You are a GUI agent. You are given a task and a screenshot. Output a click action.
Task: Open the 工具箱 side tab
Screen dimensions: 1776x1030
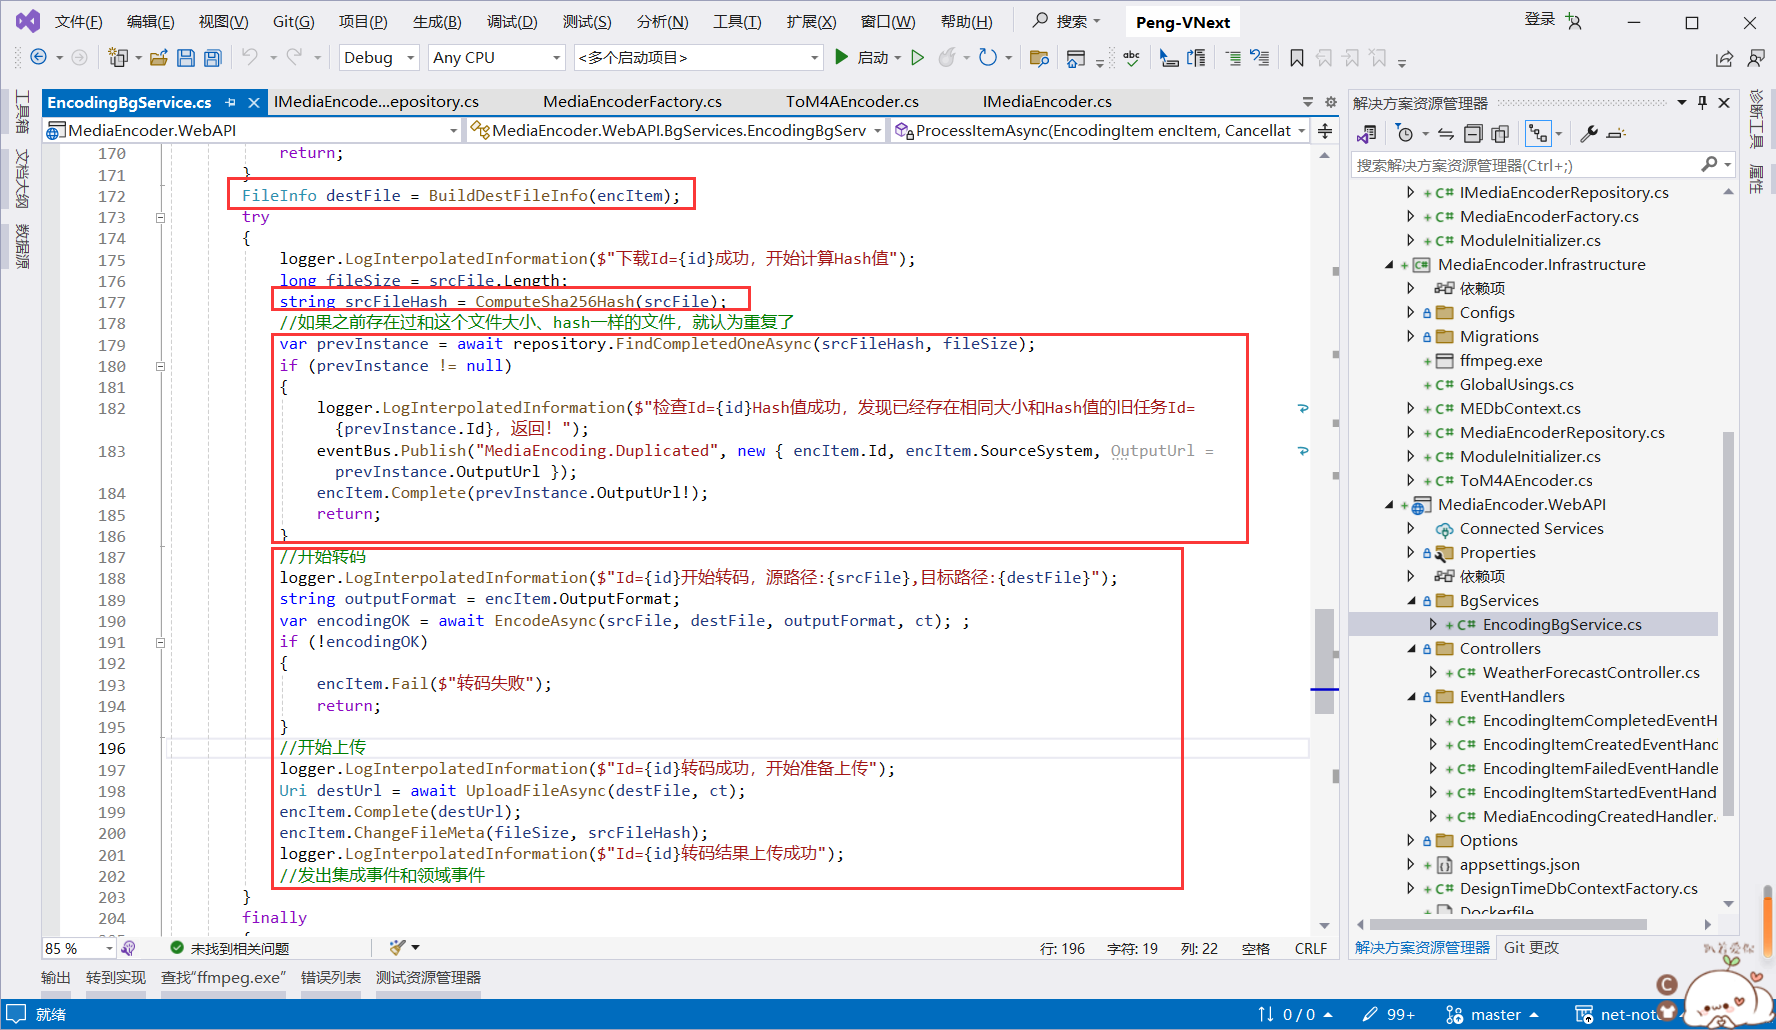(22, 112)
